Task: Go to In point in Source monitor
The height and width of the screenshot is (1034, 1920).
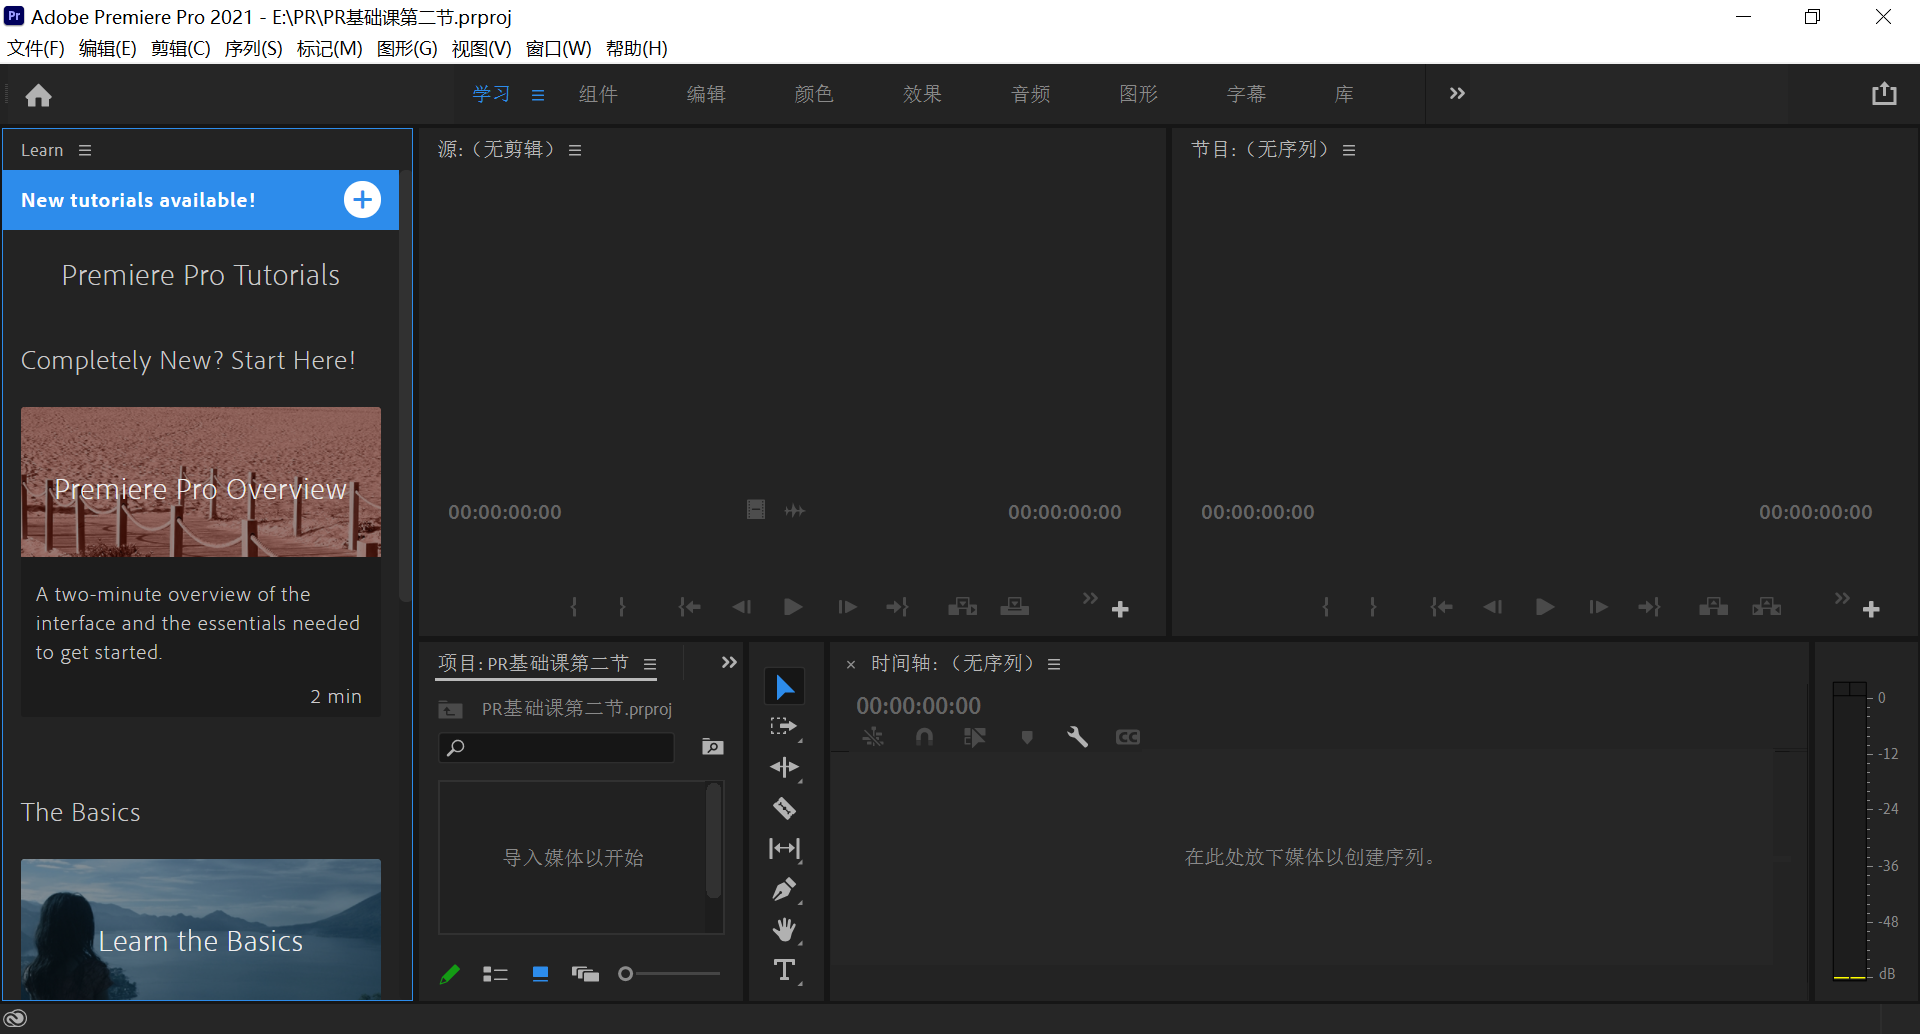Action: pyautogui.click(x=689, y=607)
